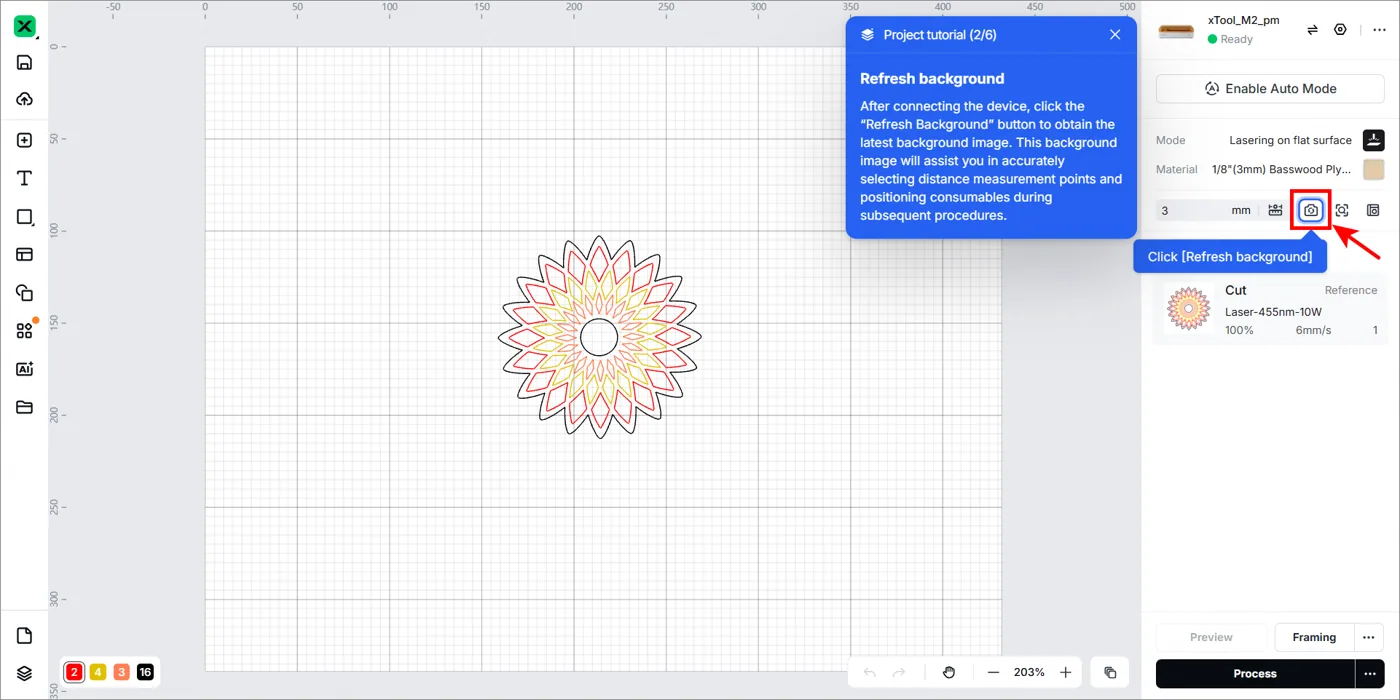This screenshot has width=1400, height=700.
Task: Open the combine shapes tool icon
Action: (x=25, y=292)
